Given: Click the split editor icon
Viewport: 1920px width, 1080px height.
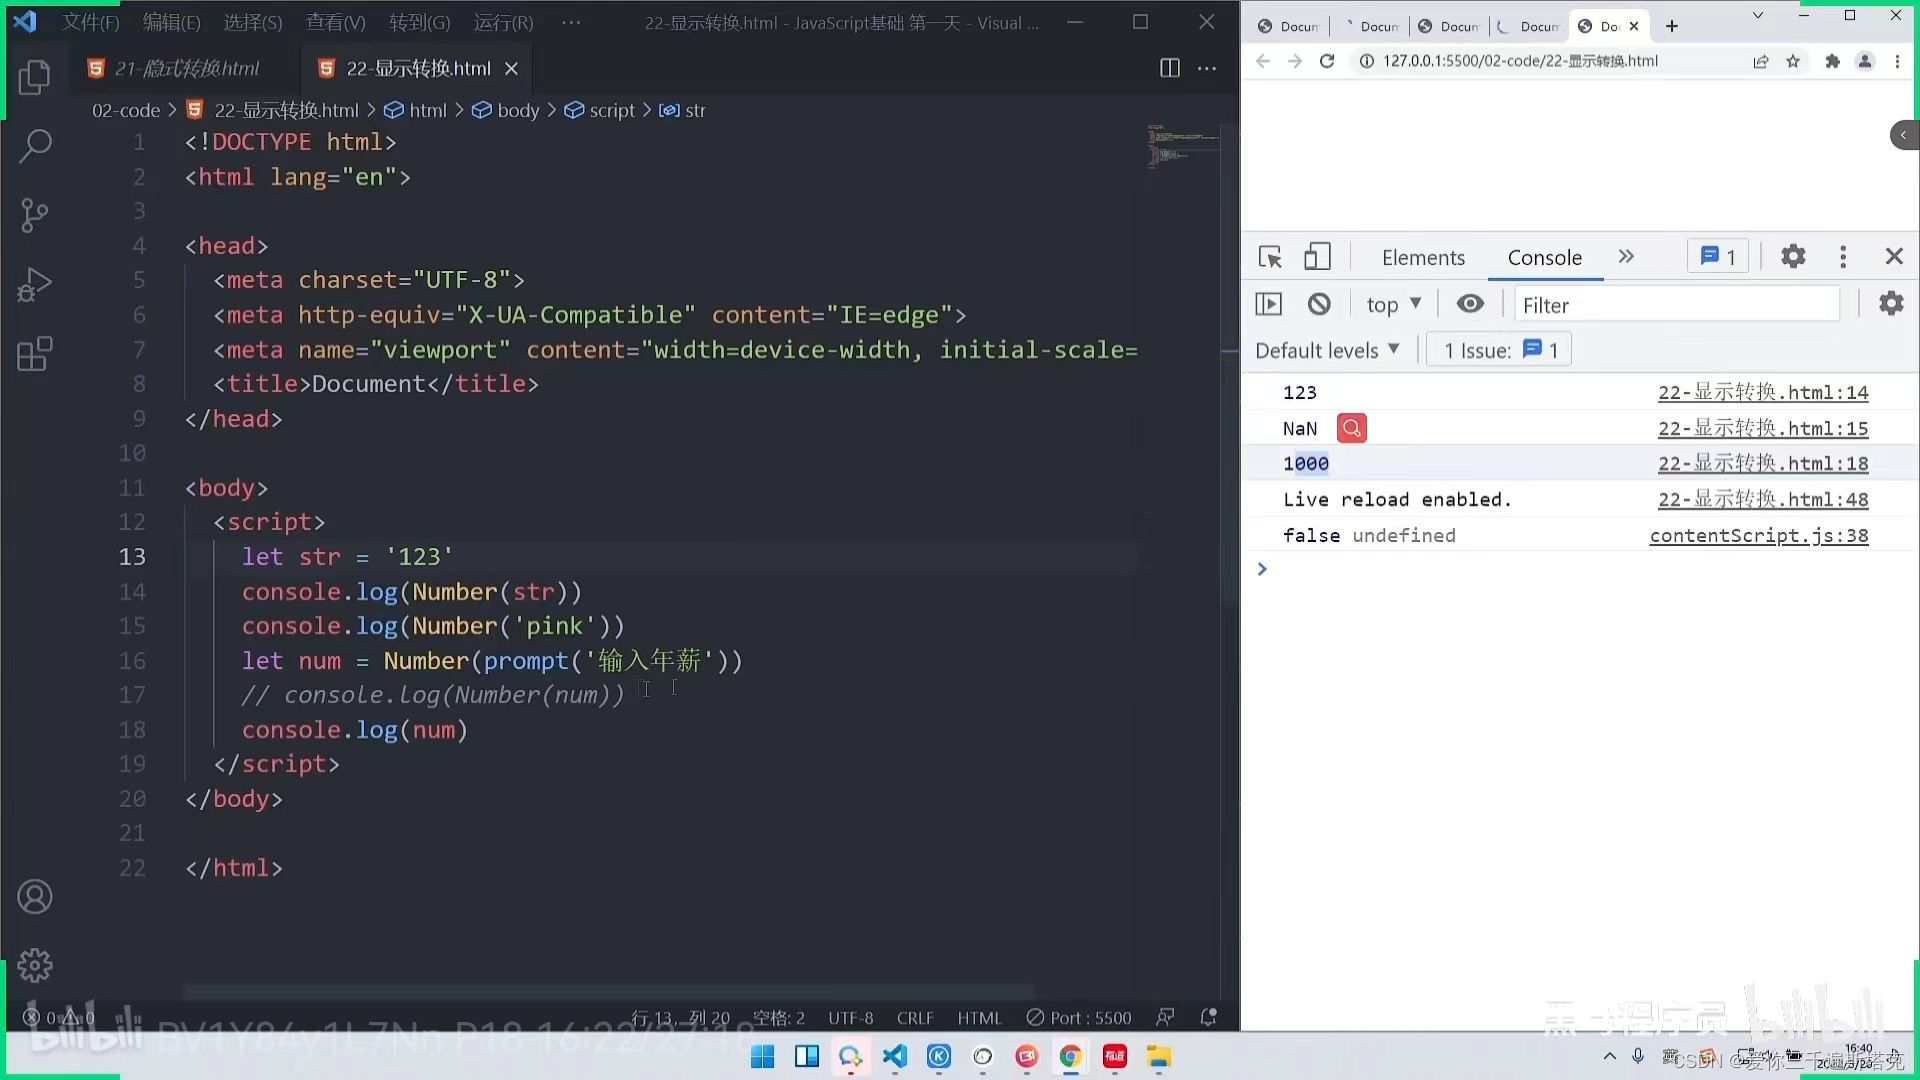Looking at the screenshot, I should [1169, 68].
